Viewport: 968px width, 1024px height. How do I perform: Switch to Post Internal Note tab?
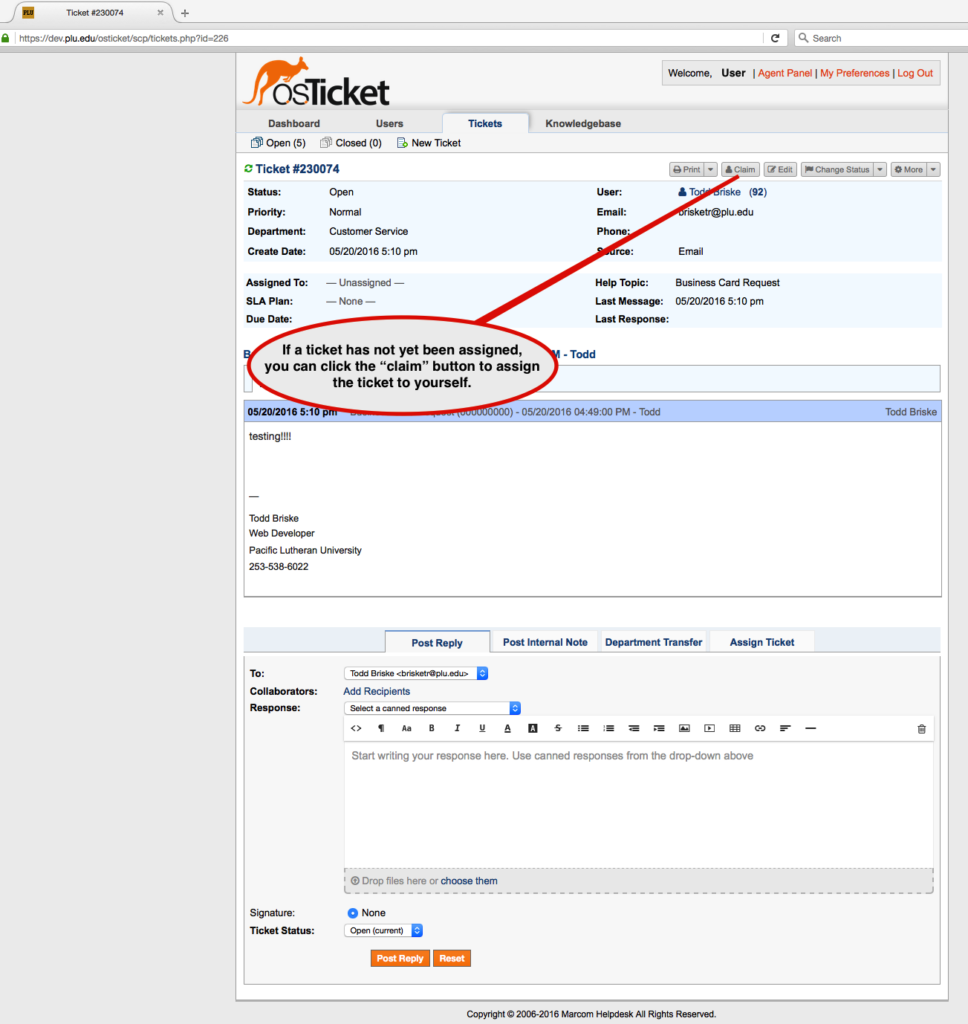click(545, 642)
